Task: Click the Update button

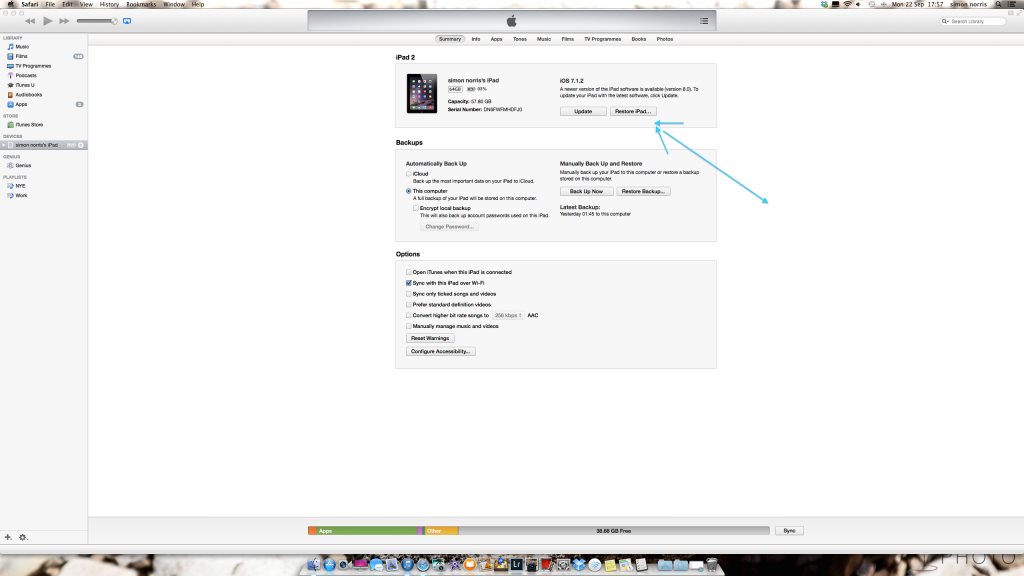Action: click(583, 112)
